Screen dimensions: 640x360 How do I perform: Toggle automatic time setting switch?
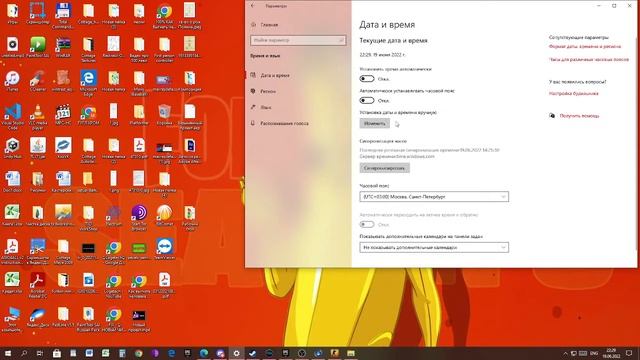367,78
